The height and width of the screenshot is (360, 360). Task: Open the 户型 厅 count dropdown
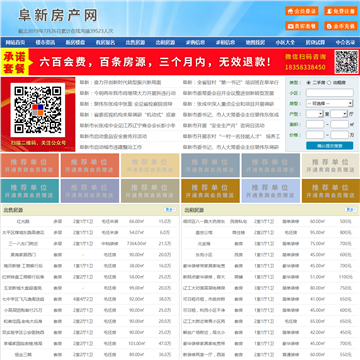(x=339, y=114)
